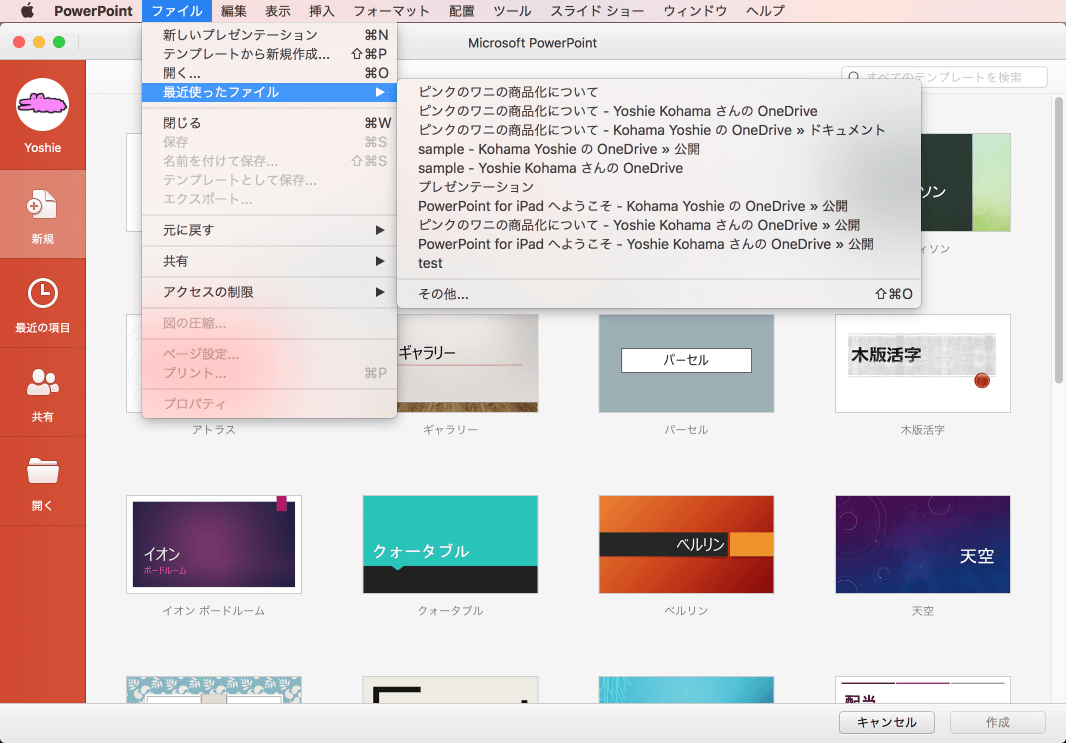Expand the 元に戻す submenu
The width and height of the screenshot is (1066, 743).
click(269, 230)
